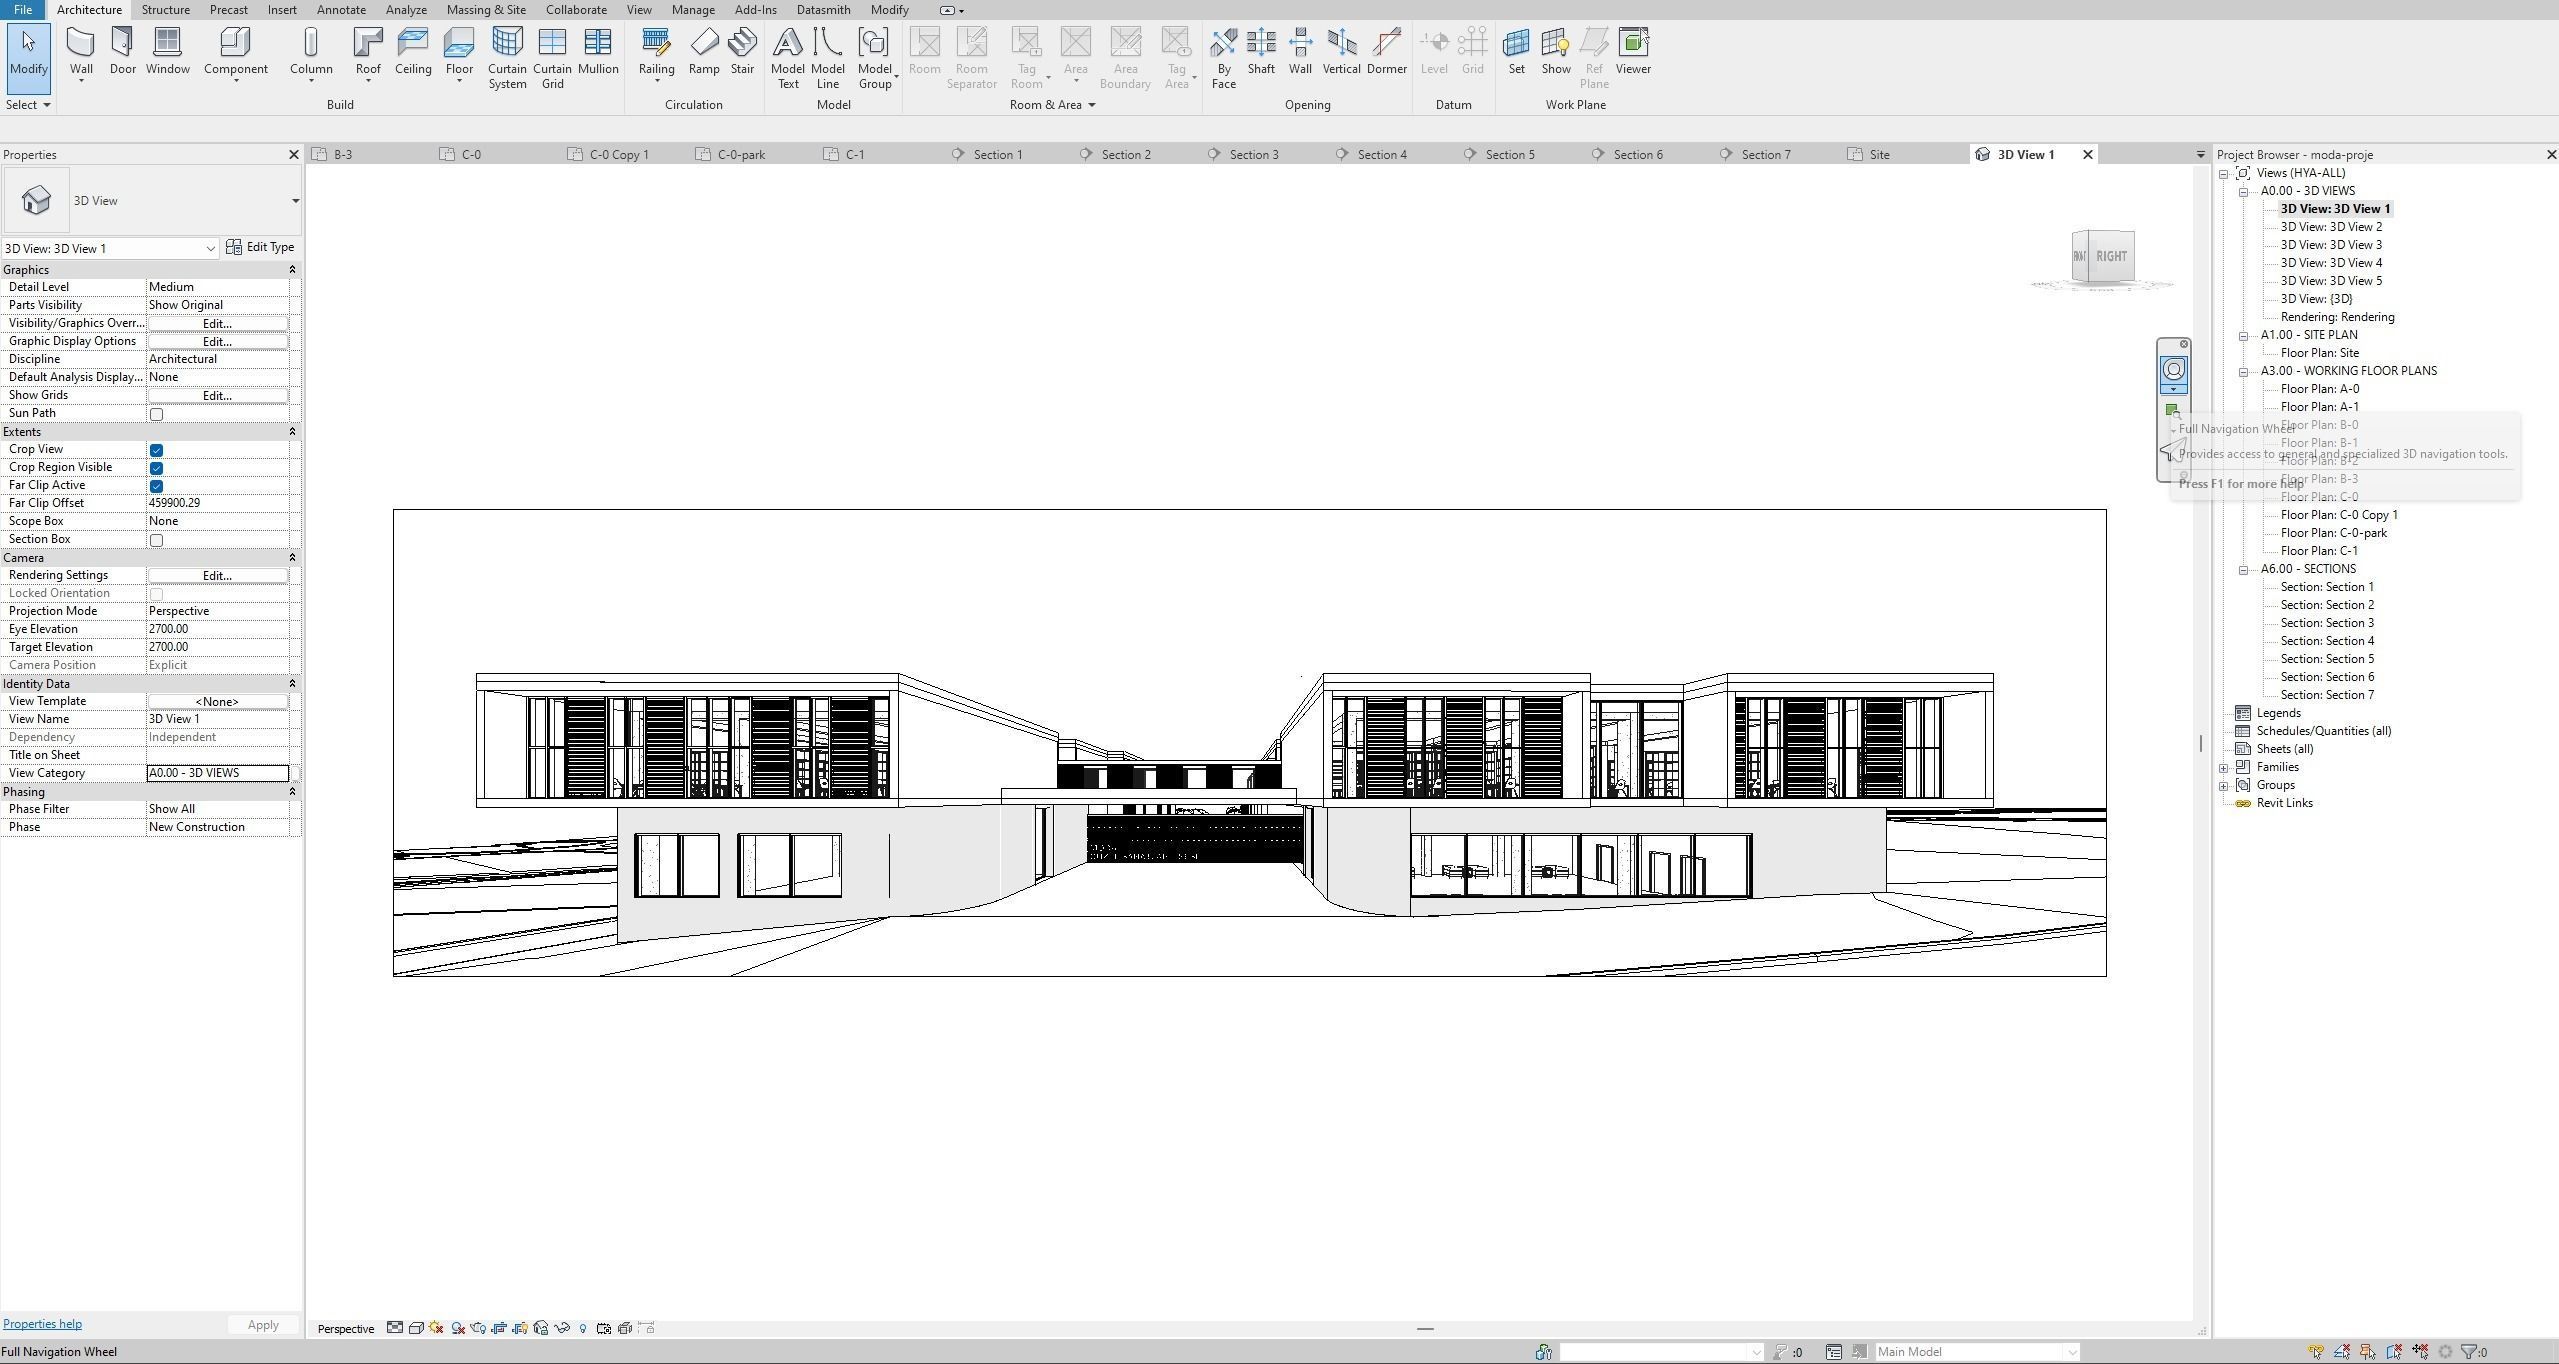
Task: Click the Edit Type button
Action: pos(260,247)
